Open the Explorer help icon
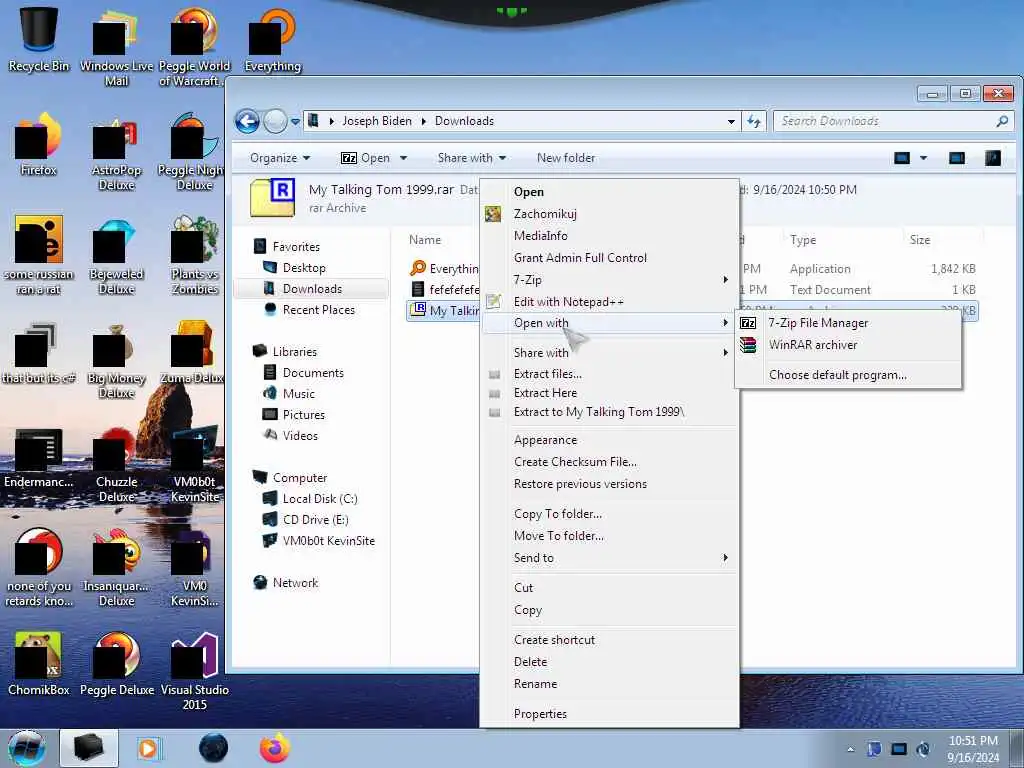This screenshot has height=768, width=1024. (993, 158)
